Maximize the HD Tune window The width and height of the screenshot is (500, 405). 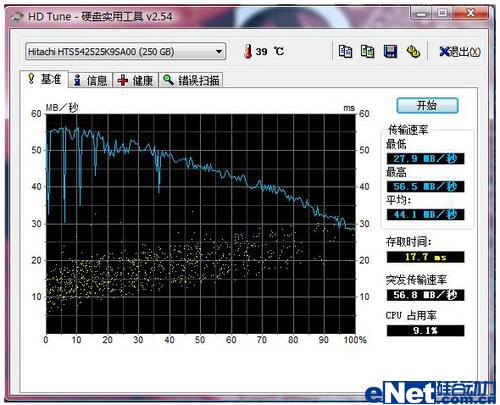point(442,13)
